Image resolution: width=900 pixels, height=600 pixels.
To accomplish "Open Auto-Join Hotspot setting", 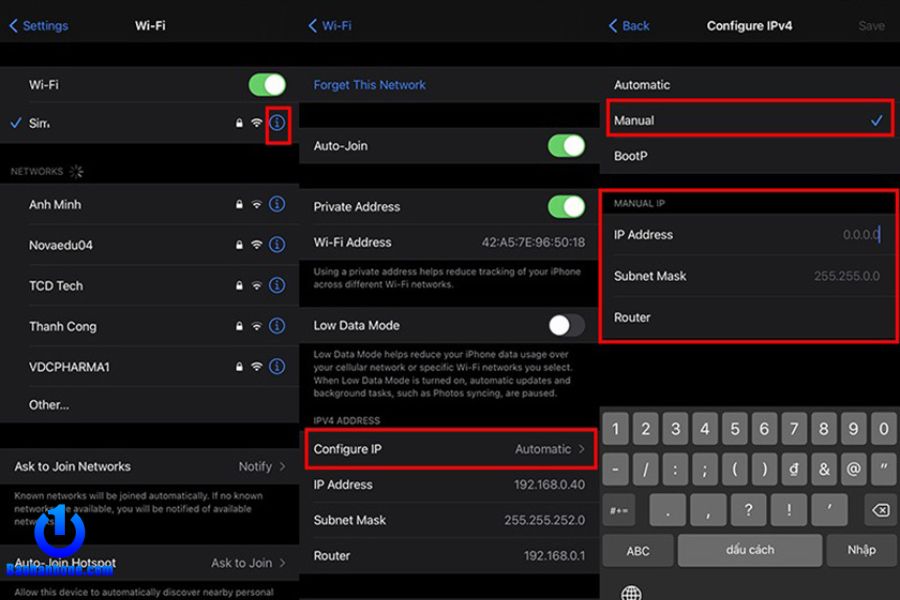I will pyautogui.click(x=150, y=563).
